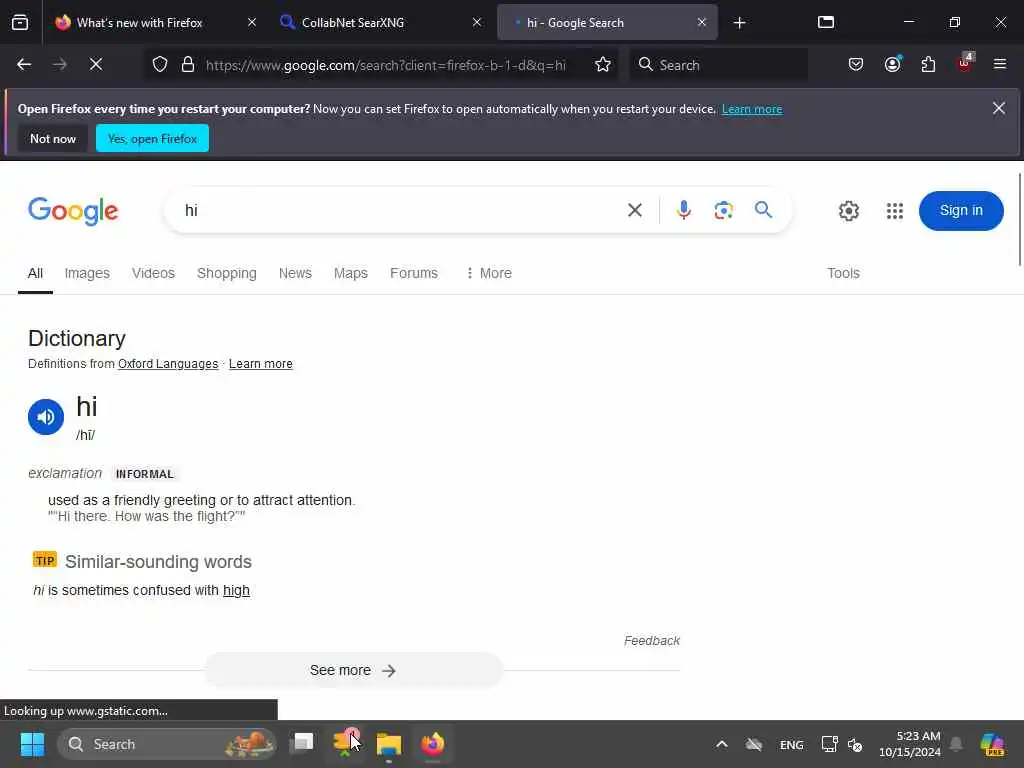1024x768 pixels.
Task: Close the CollabNet SearXNG tab
Action: (477, 22)
